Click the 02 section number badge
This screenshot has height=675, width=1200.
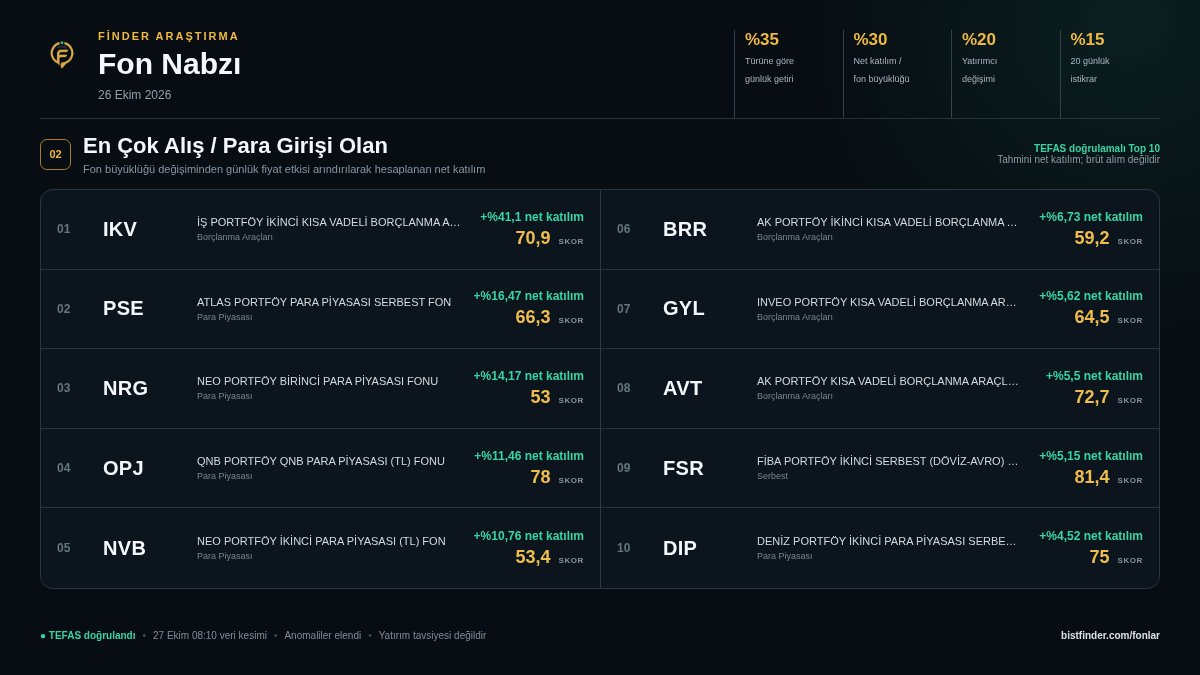click(56, 154)
